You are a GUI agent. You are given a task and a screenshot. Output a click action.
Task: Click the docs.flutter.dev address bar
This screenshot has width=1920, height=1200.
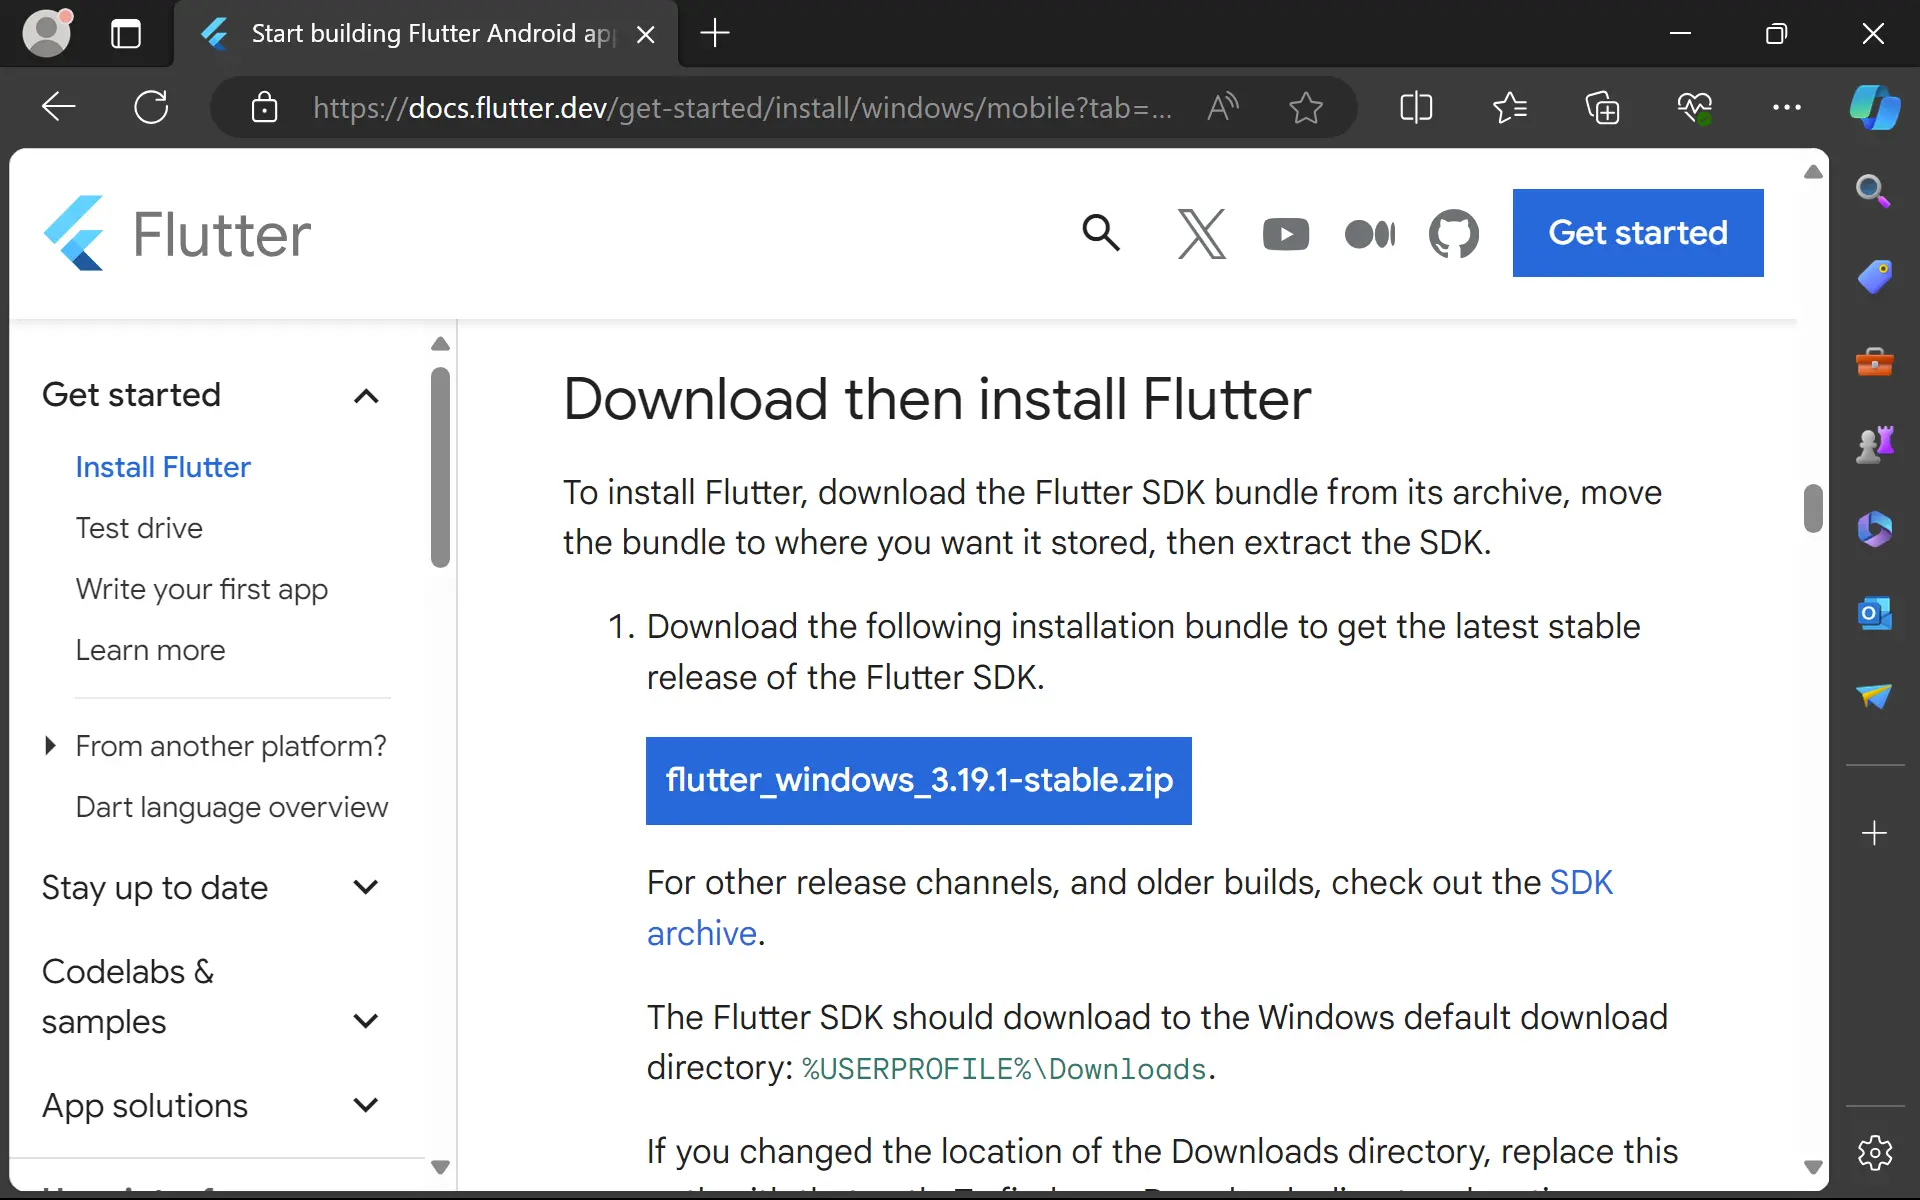(x=740, y=107)
